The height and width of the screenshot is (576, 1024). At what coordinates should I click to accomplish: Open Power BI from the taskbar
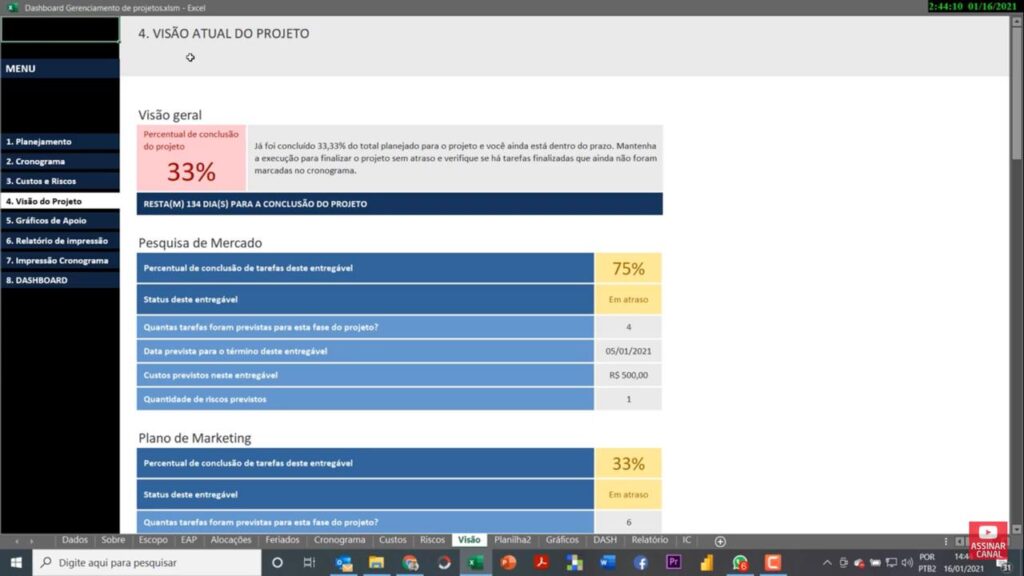pyautogui.click(x=707, y=561)
